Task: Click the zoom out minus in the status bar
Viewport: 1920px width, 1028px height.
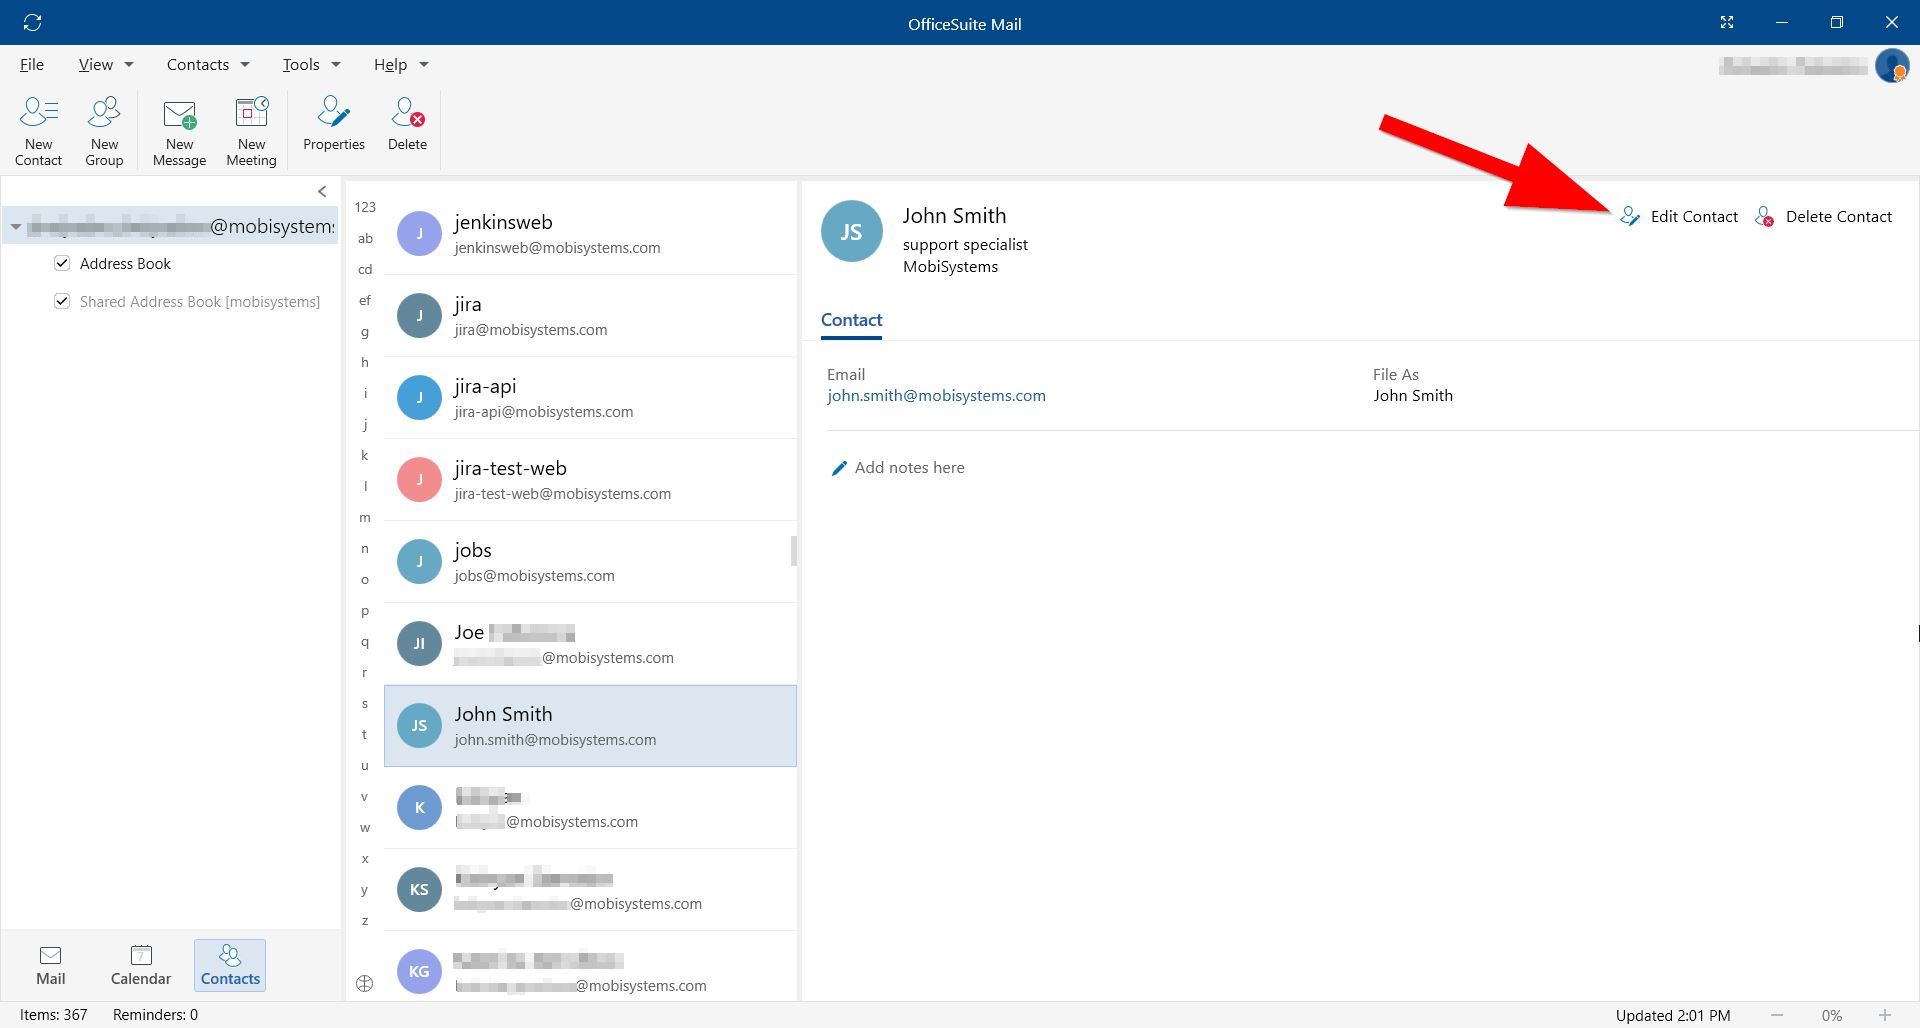Action: [x=1777, y=1015]
